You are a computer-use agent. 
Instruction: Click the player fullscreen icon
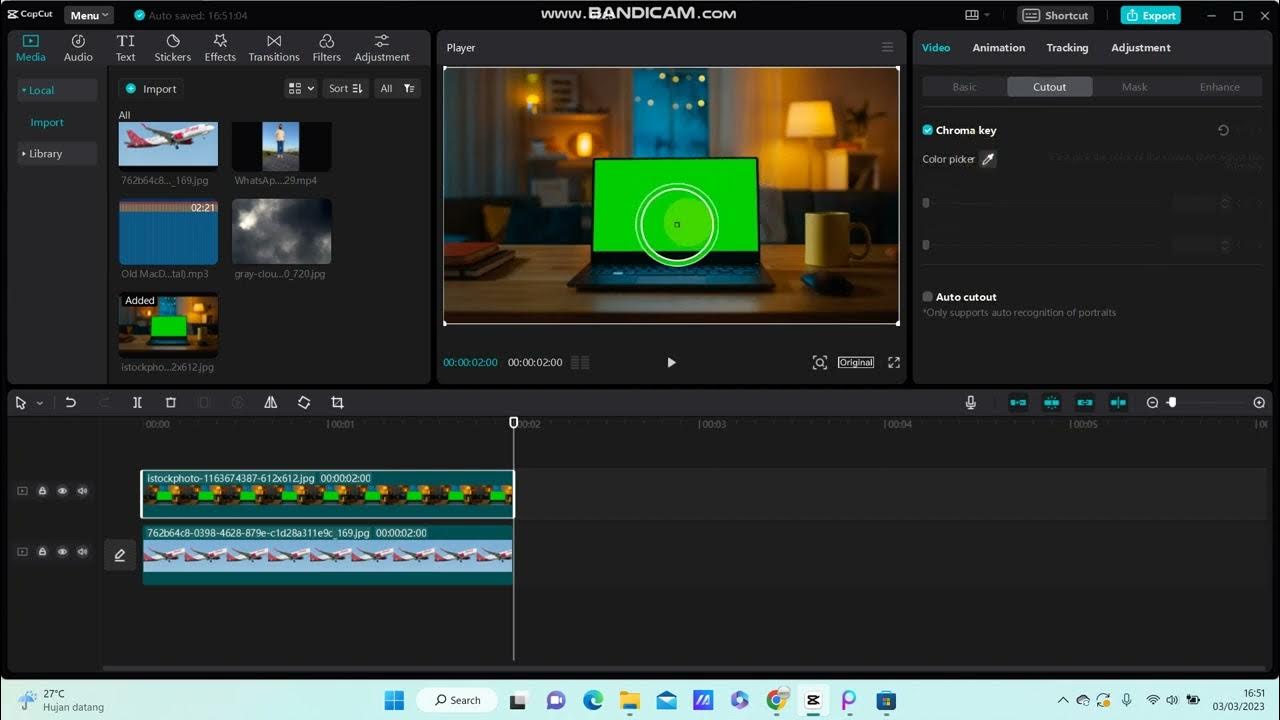click(x=894, y=362)
